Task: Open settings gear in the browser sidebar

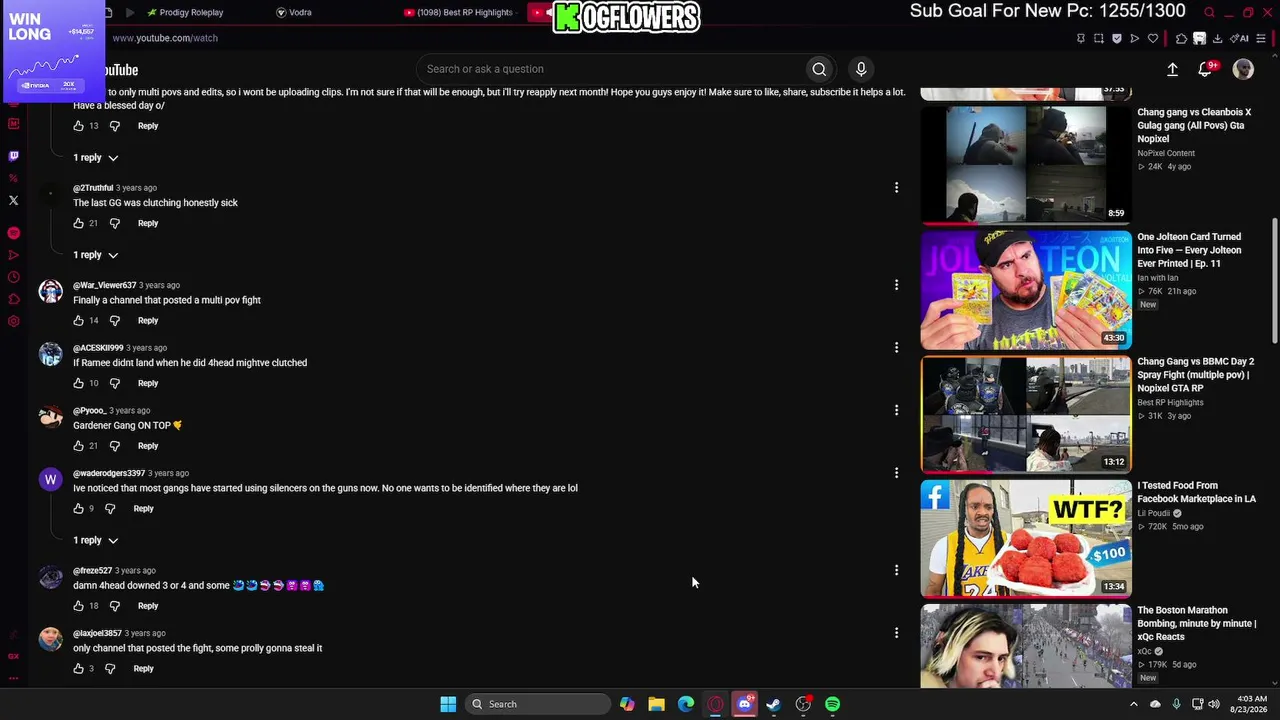Action: 13,321
